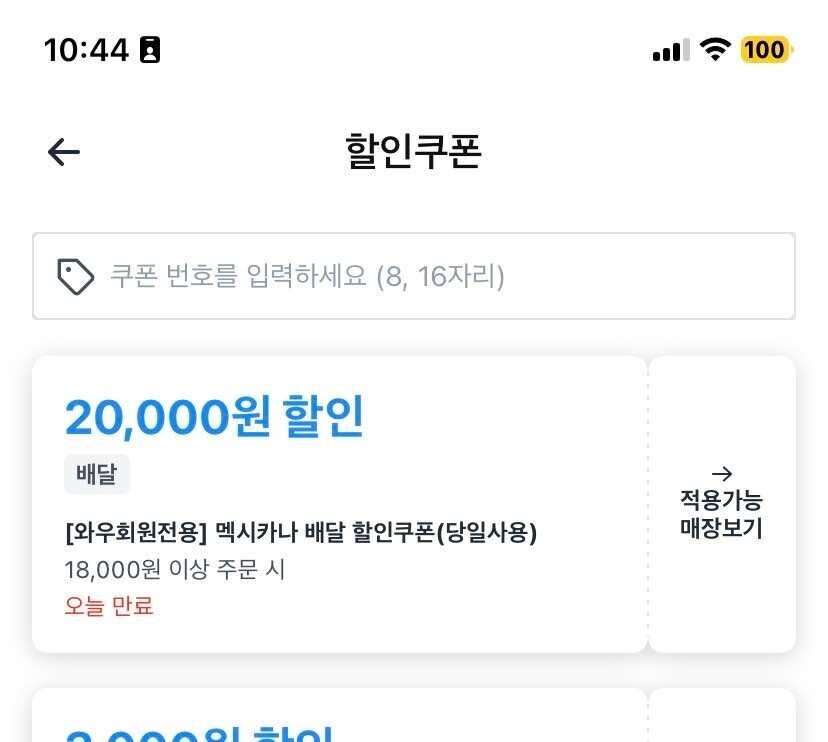Click the coupon number input field
The height and width of the screenshot is (742, 828).
coord(413,277)
